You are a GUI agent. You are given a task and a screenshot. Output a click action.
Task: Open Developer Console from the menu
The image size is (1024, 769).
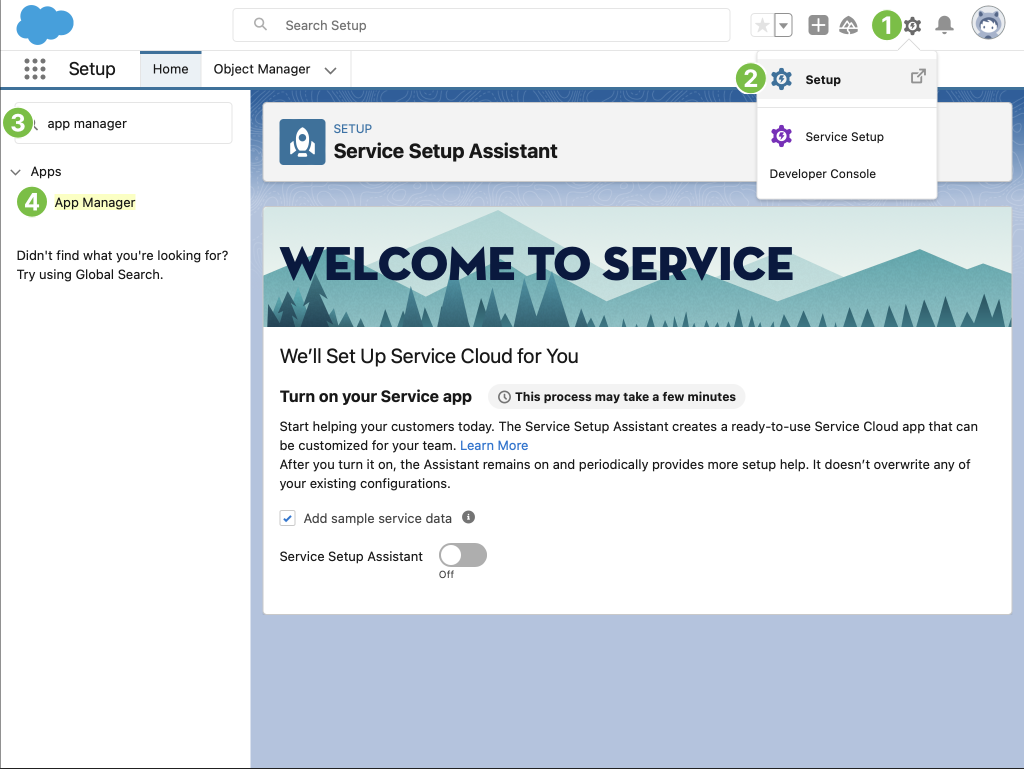click(x=822, y=174)
